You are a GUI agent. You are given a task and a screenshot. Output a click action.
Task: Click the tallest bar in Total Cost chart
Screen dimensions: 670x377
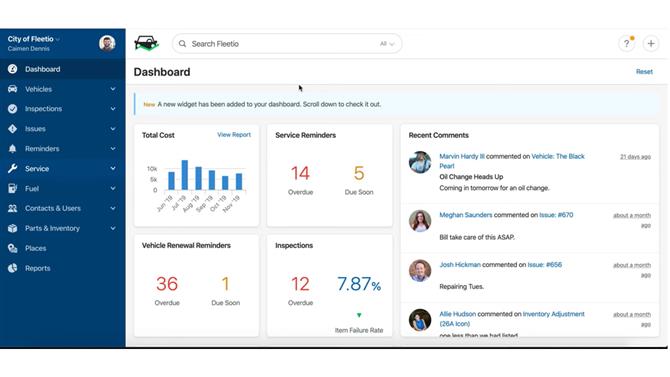pos(185,175)
